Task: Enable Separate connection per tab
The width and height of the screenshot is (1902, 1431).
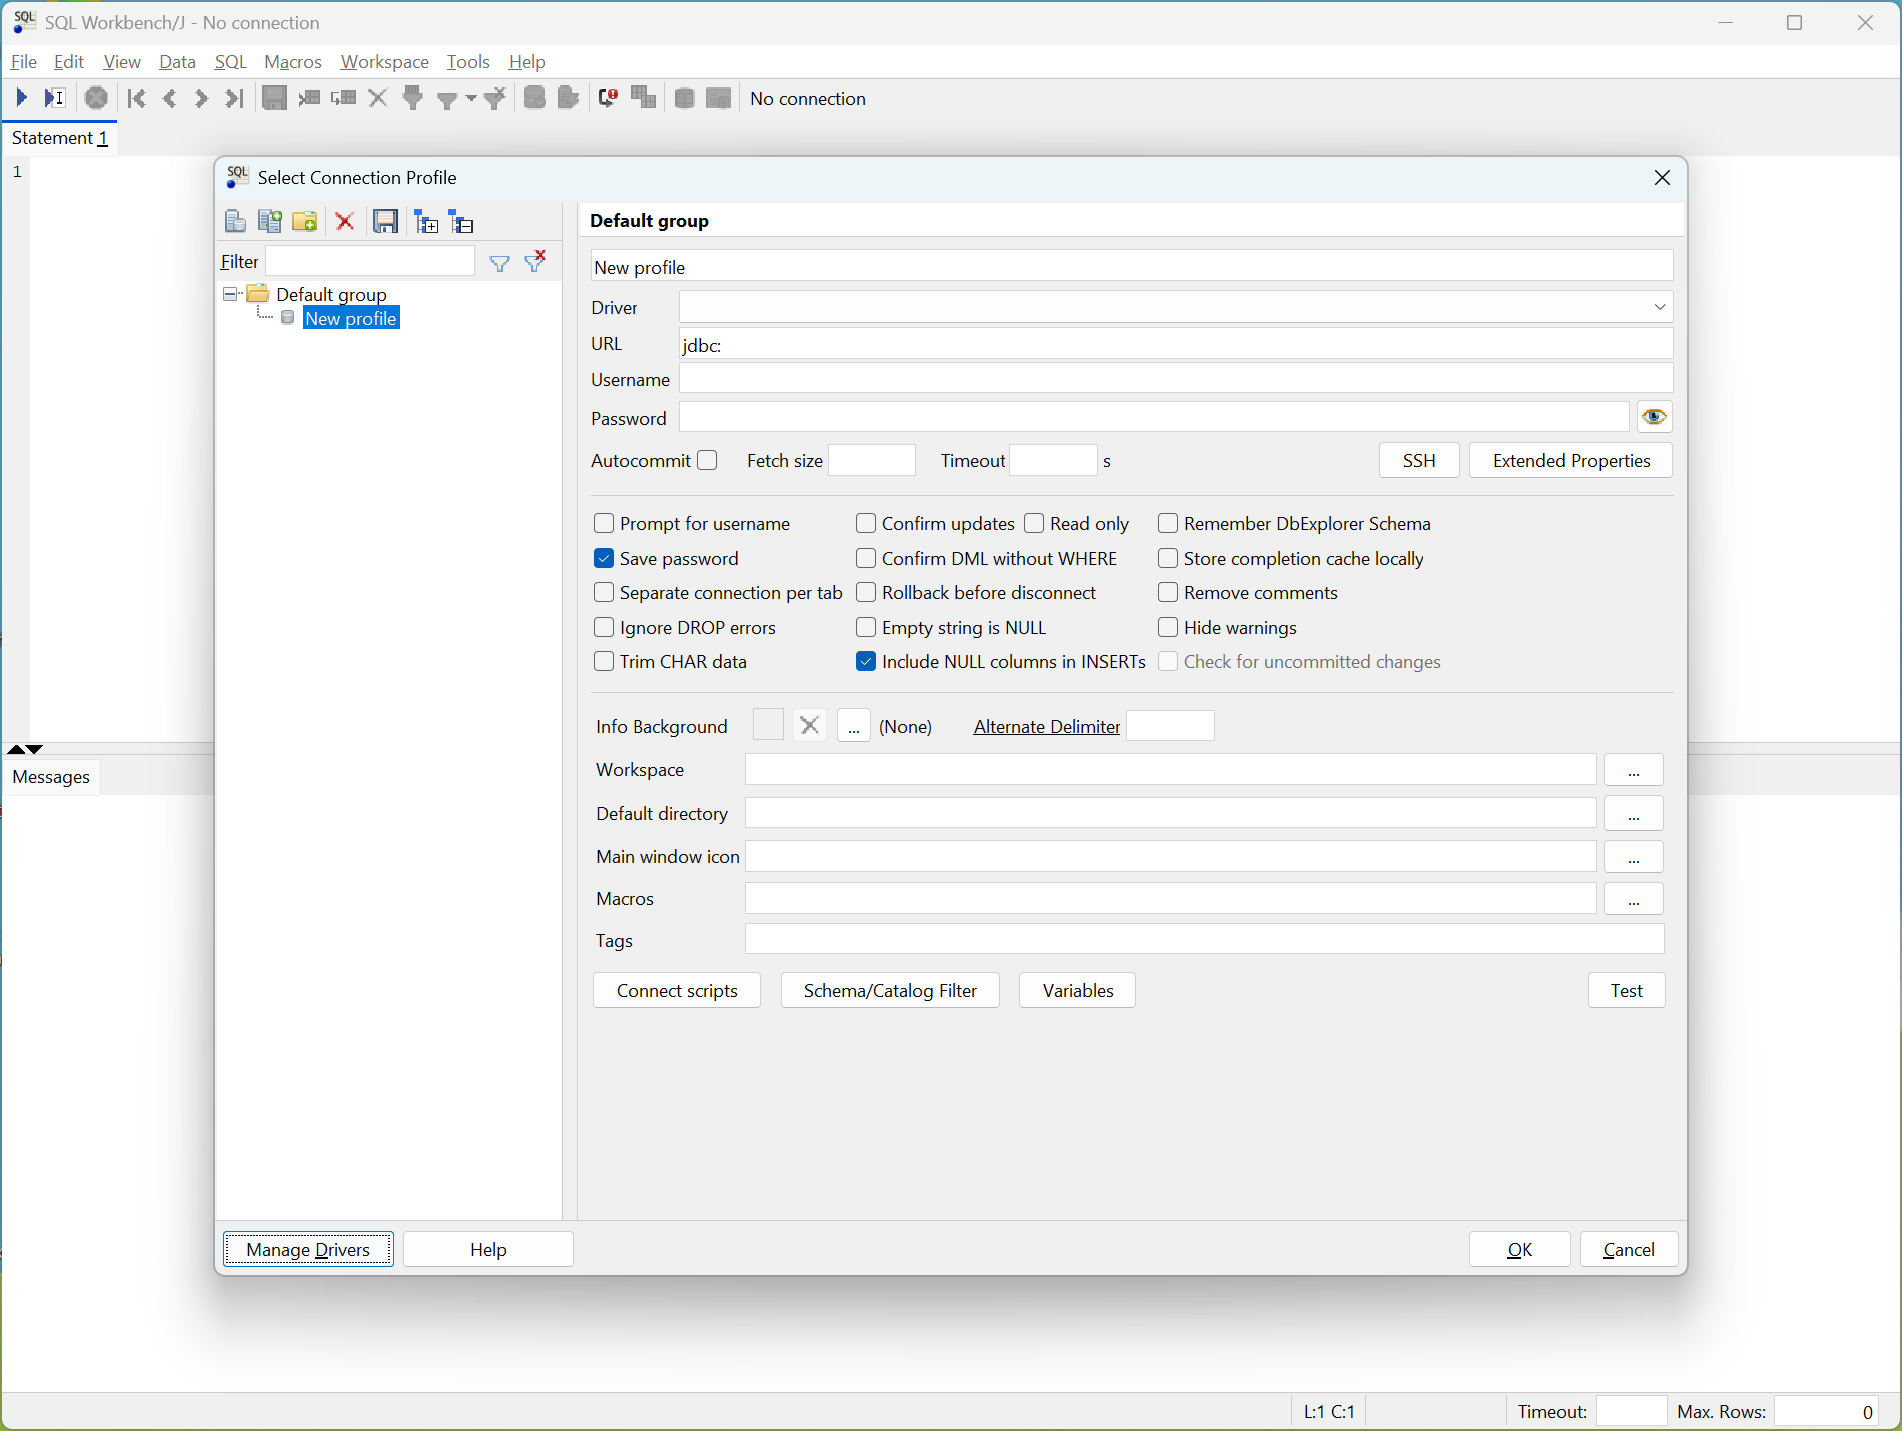Action: click(x=604, y=592)
